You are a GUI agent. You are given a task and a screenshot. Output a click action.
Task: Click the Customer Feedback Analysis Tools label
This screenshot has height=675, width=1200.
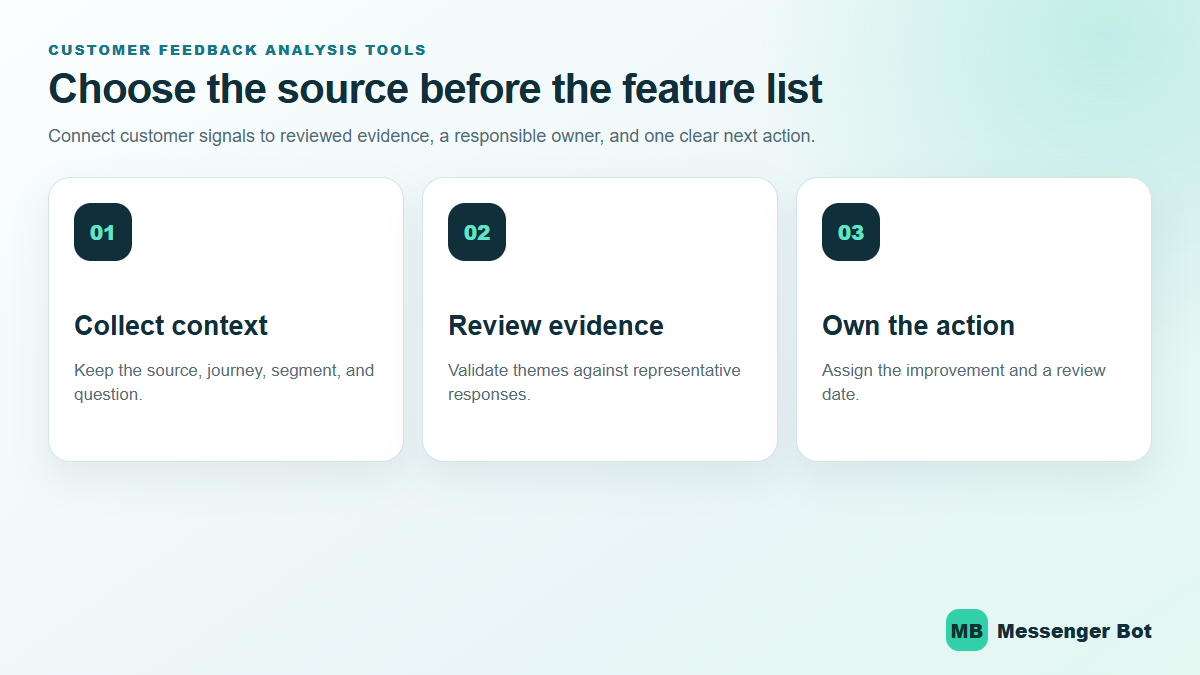pyautogui.click(x=237, y=50)
